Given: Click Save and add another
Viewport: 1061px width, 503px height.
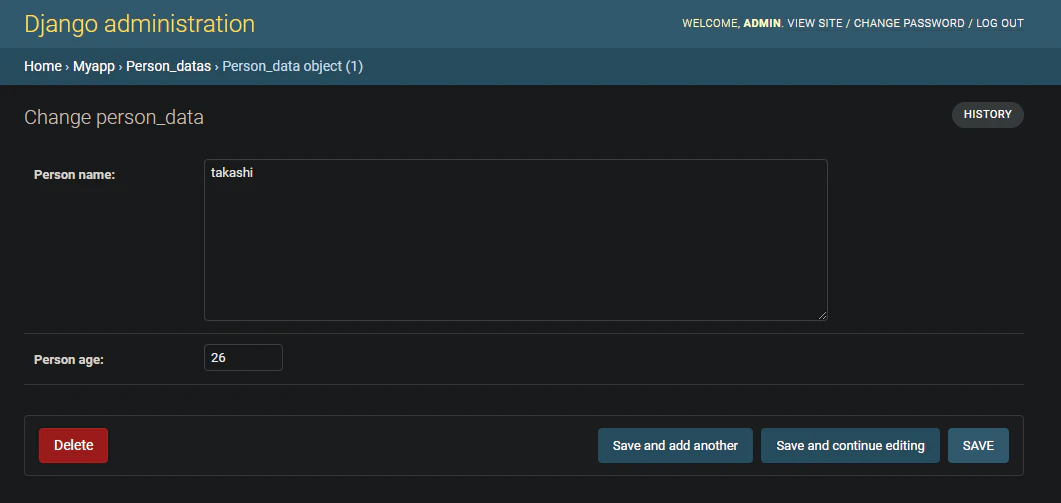Looking at the screenshot, I should 675,445.
